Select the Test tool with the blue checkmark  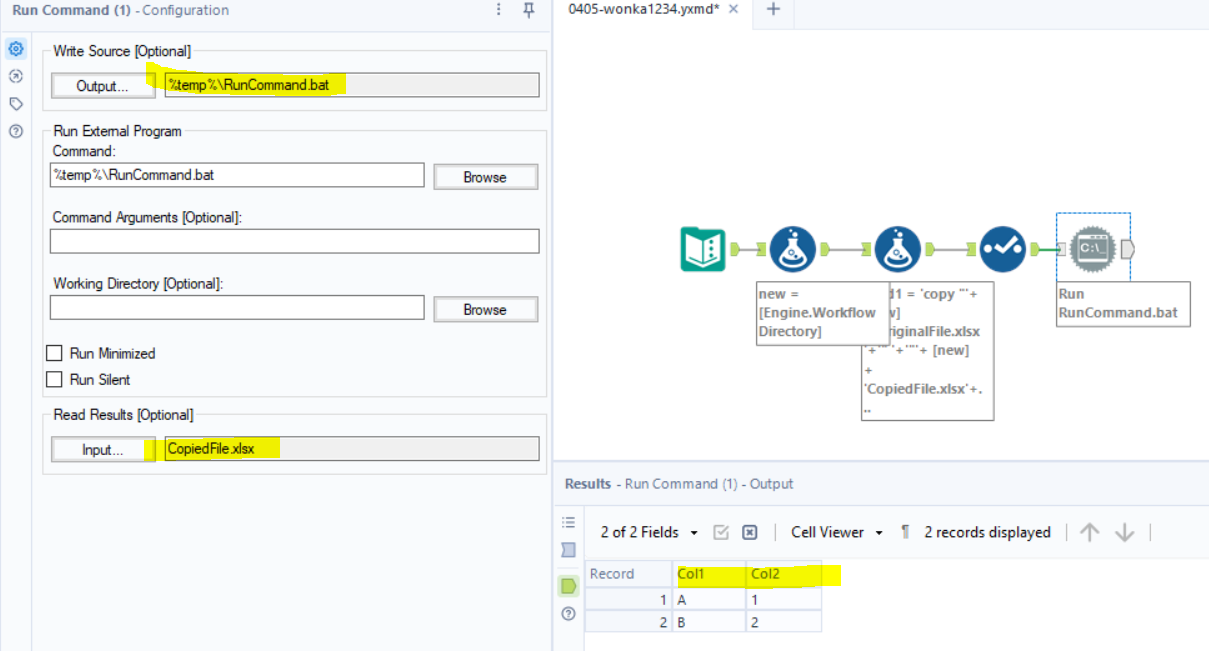click(x=1002, y=249)
